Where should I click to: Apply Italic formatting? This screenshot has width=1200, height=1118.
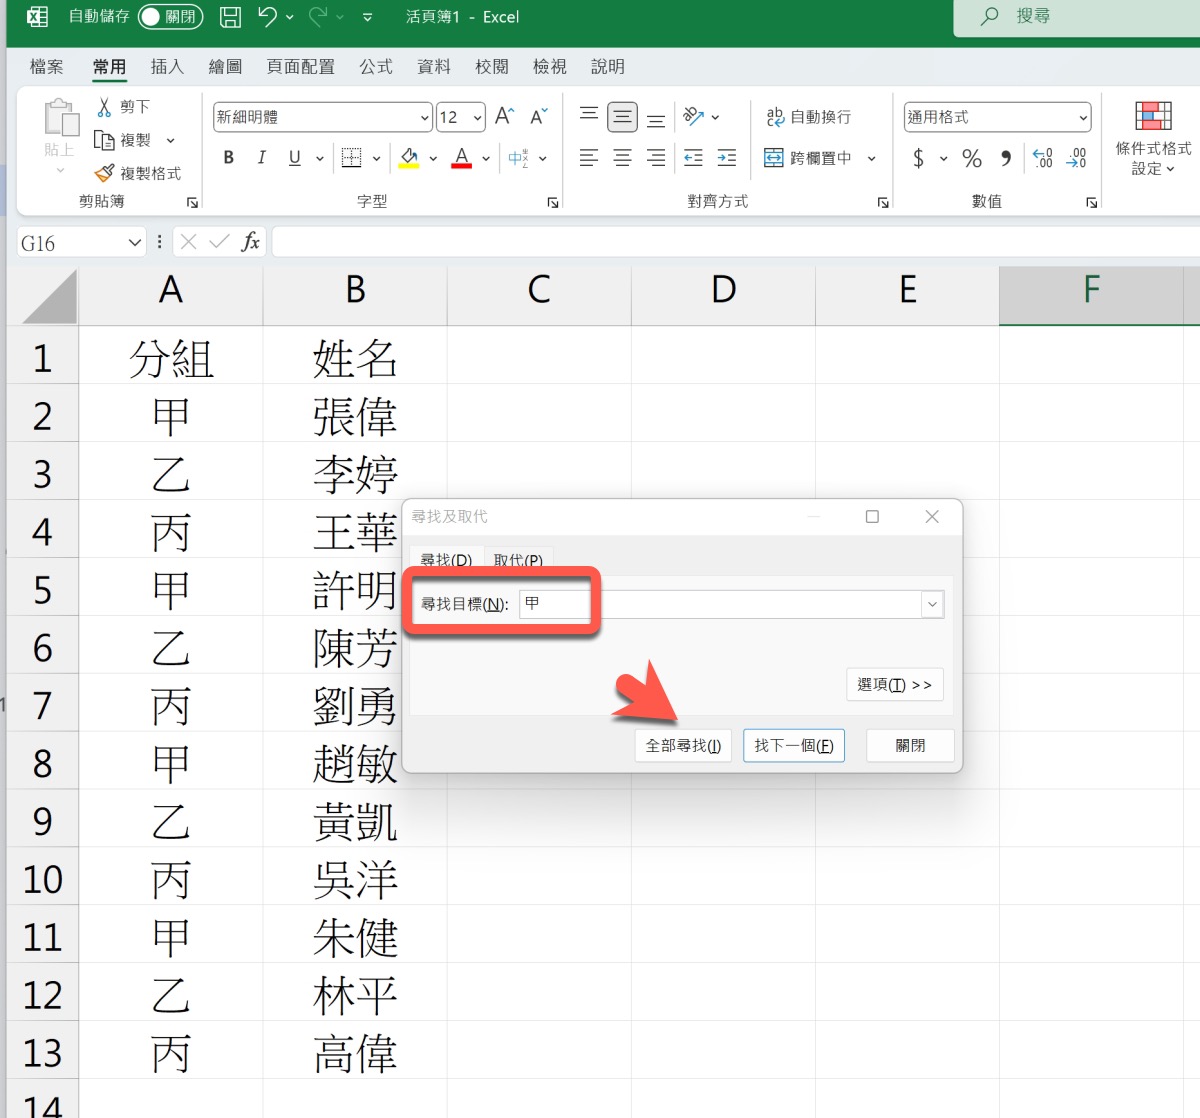point(261,158)
